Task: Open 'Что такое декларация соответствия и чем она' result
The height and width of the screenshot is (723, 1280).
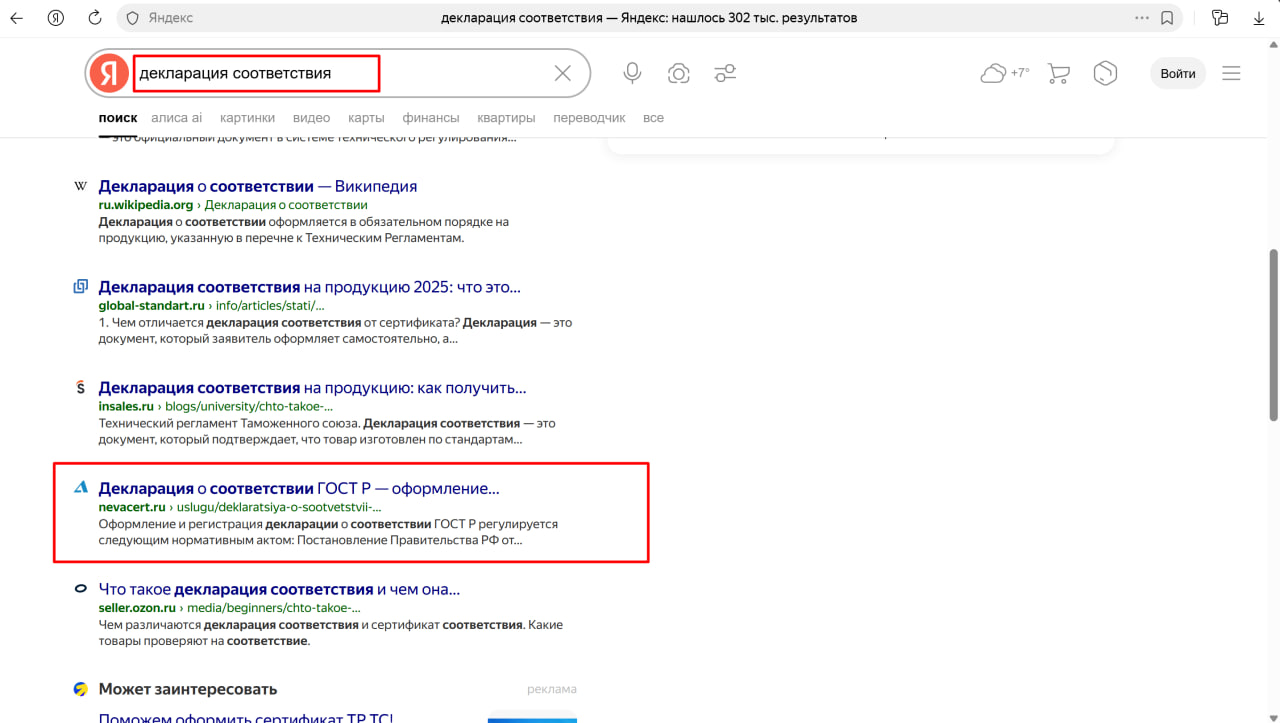Action: [279, 589]
